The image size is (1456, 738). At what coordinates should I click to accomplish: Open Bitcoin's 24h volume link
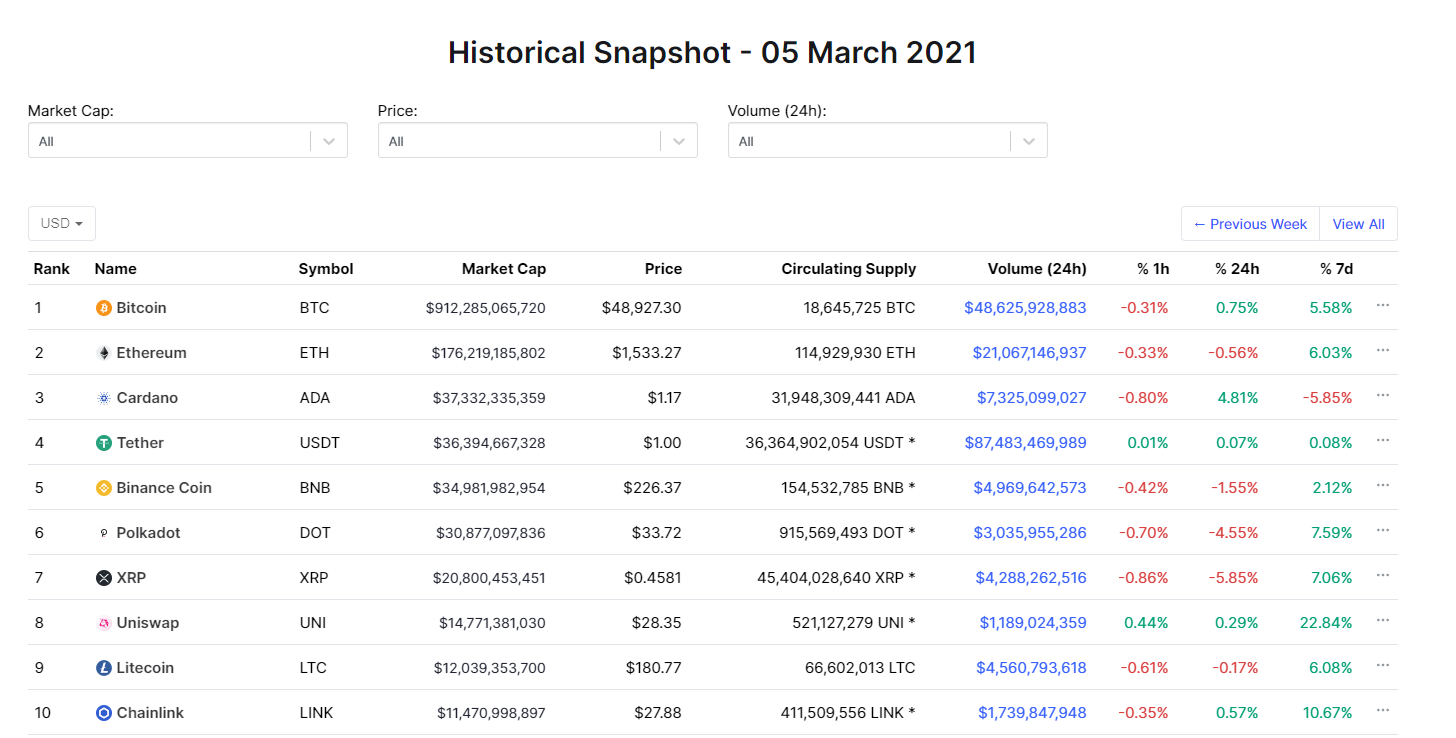point(1025,308)
